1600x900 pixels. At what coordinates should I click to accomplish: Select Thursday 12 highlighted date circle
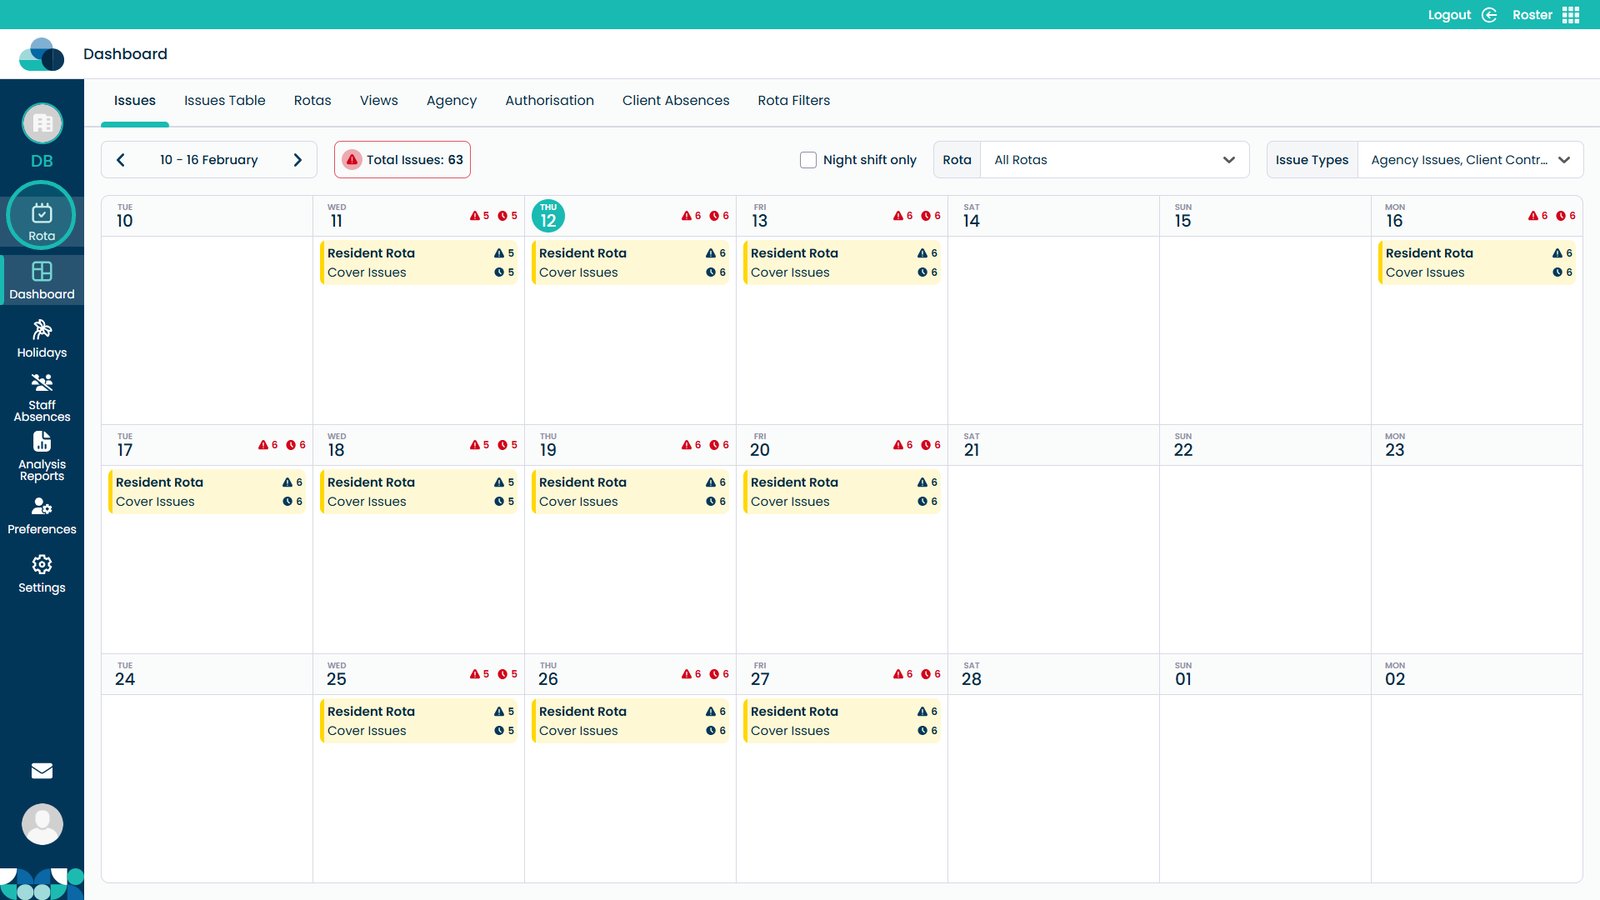pyautogui.click(x=548, y=216)
